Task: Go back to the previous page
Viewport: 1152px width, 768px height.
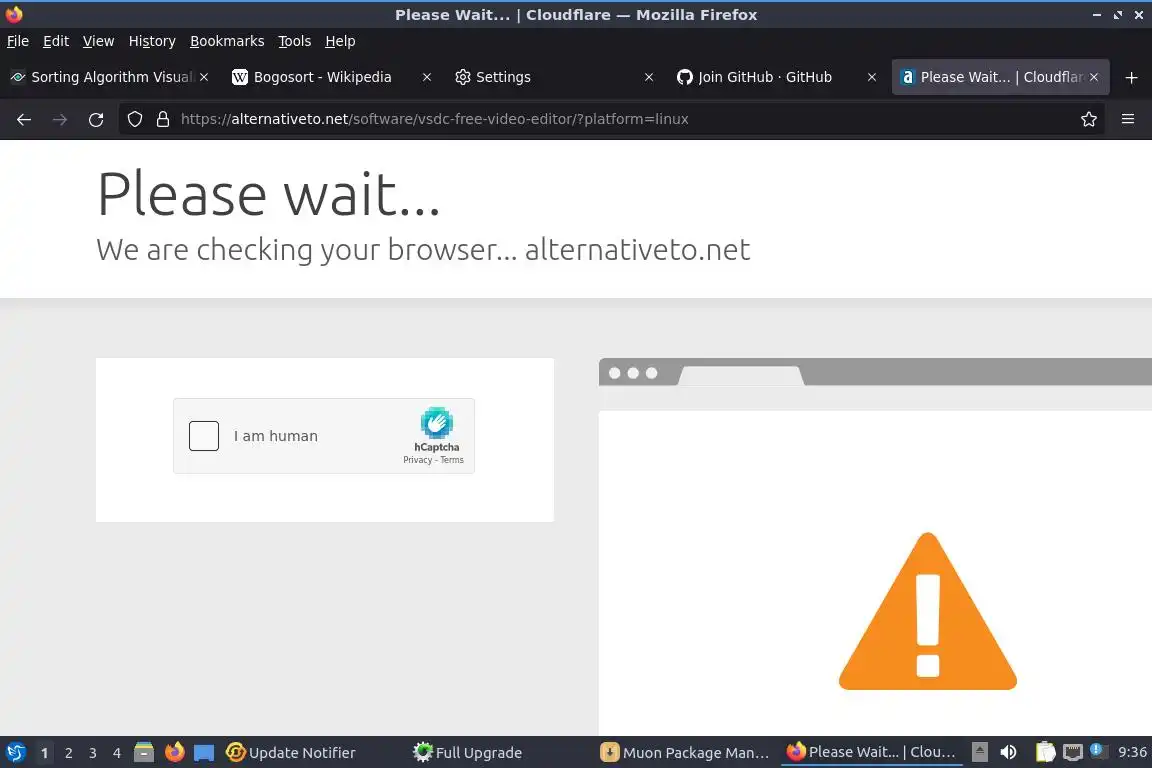Action: [24, 119]
